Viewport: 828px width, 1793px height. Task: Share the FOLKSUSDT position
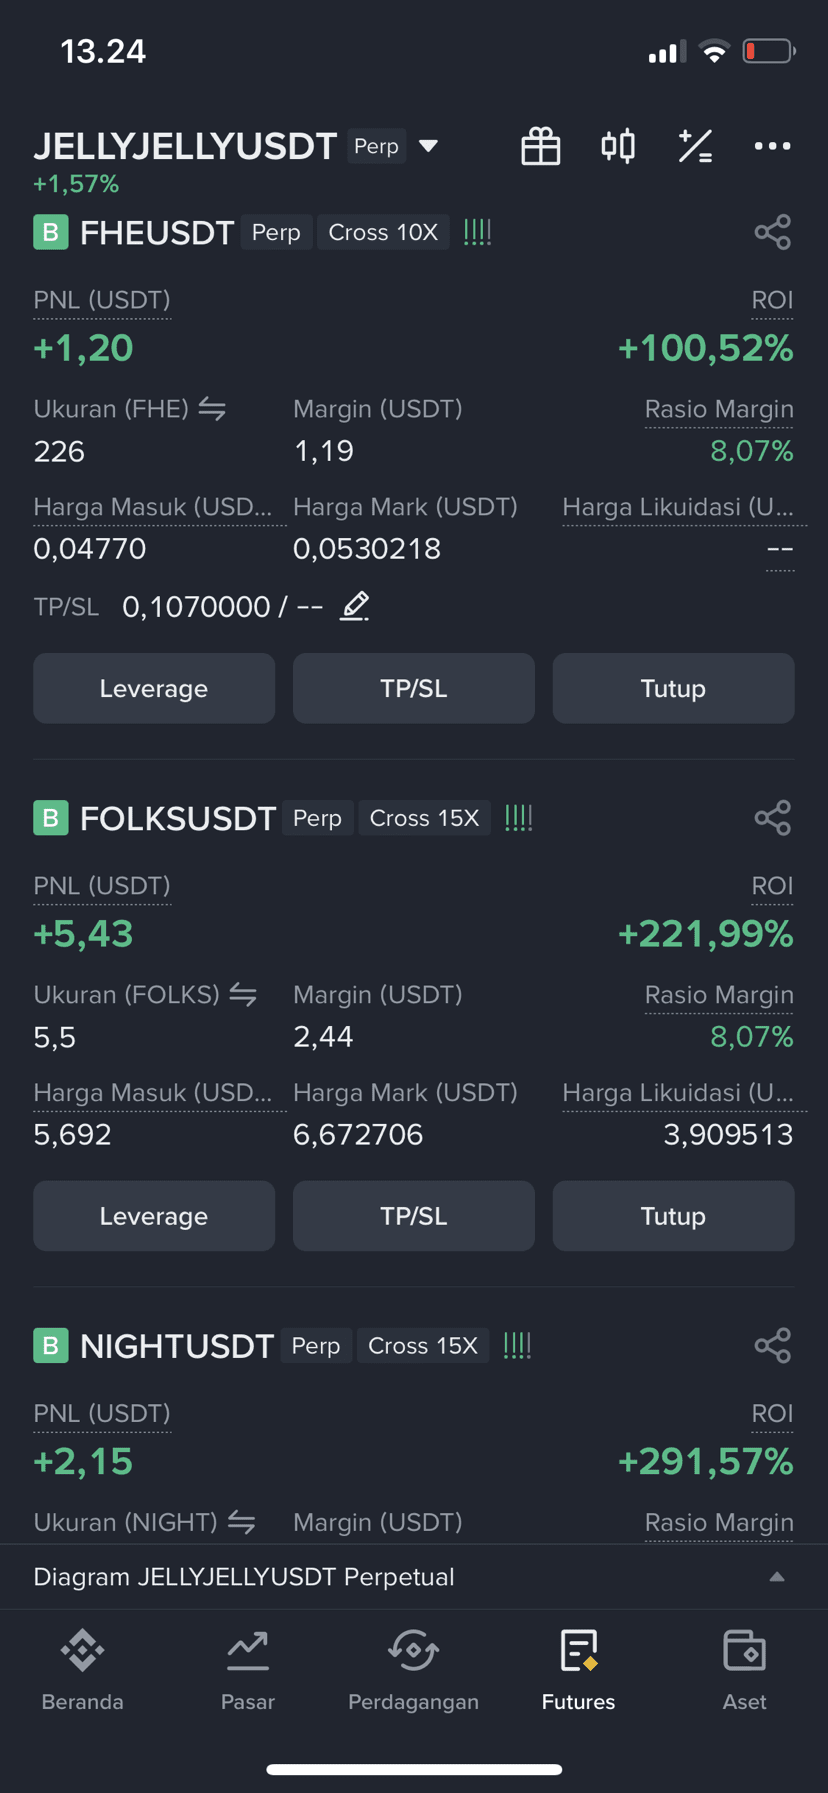pyautogui.click(x=773, y=818)
